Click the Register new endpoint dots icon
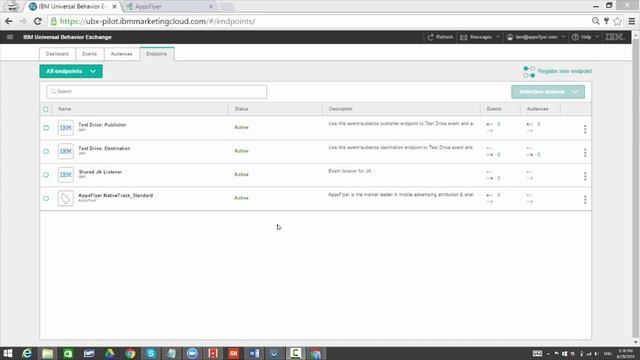 pos(529,72)
